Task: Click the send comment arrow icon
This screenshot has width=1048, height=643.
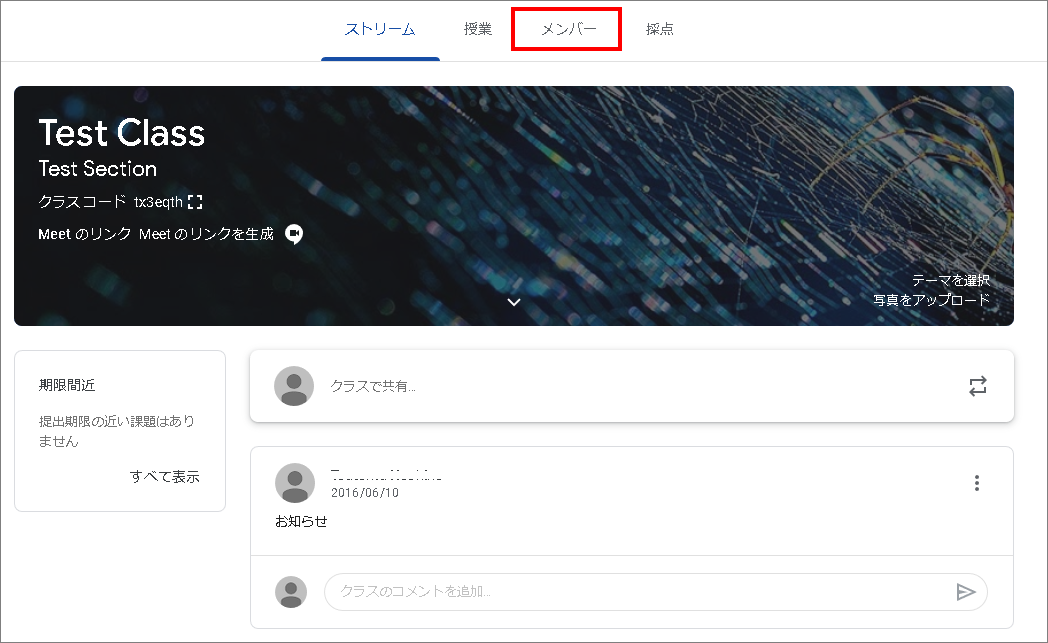Action: [965, 592]
